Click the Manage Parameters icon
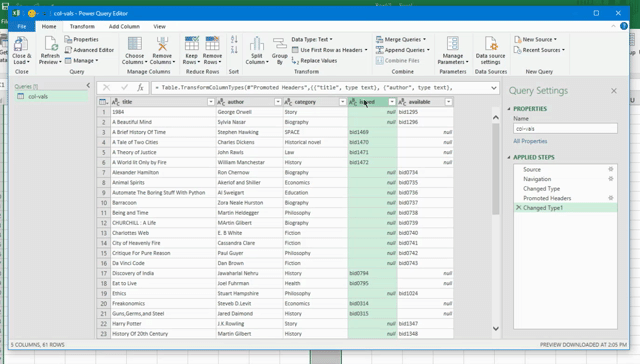Image resolution: width=640 pixels, height=364 pixels. point(453,50)
